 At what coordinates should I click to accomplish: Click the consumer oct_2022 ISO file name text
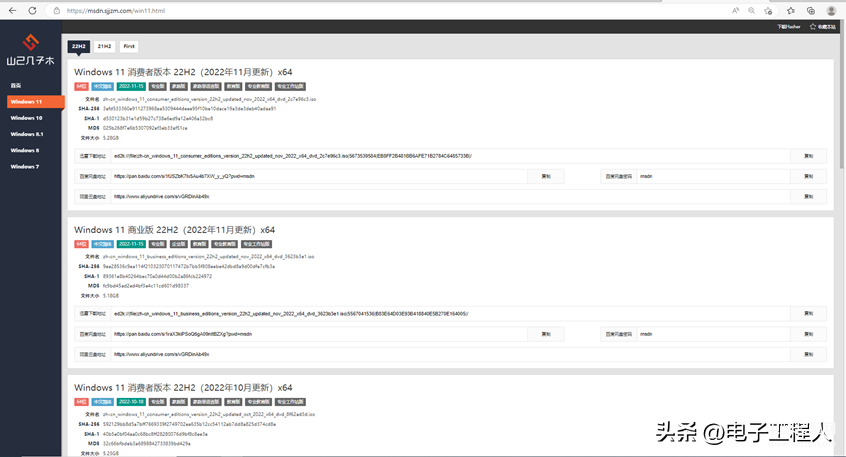click(209, 414)
